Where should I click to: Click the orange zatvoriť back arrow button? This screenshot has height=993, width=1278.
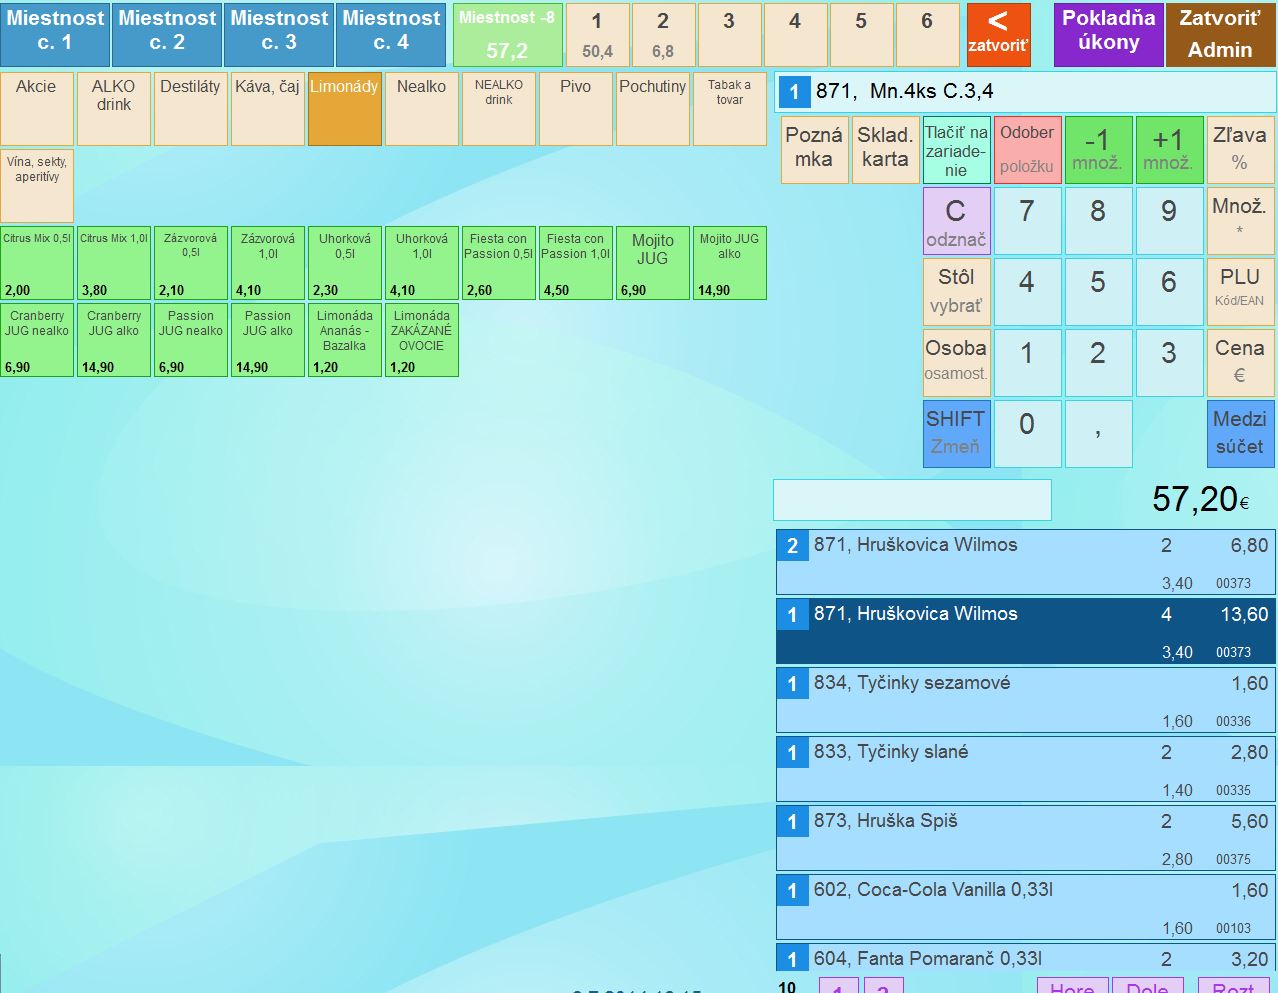(x=998, y=35)
